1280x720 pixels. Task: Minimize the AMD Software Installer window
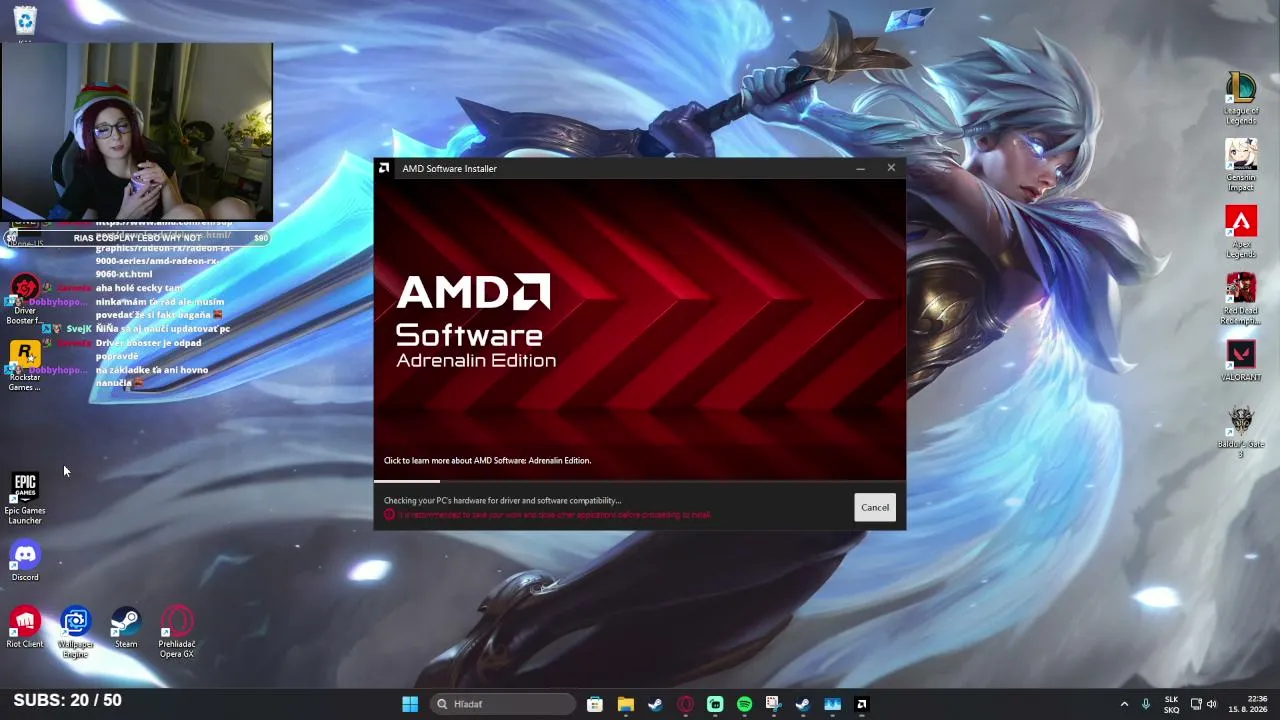(860, 168)
